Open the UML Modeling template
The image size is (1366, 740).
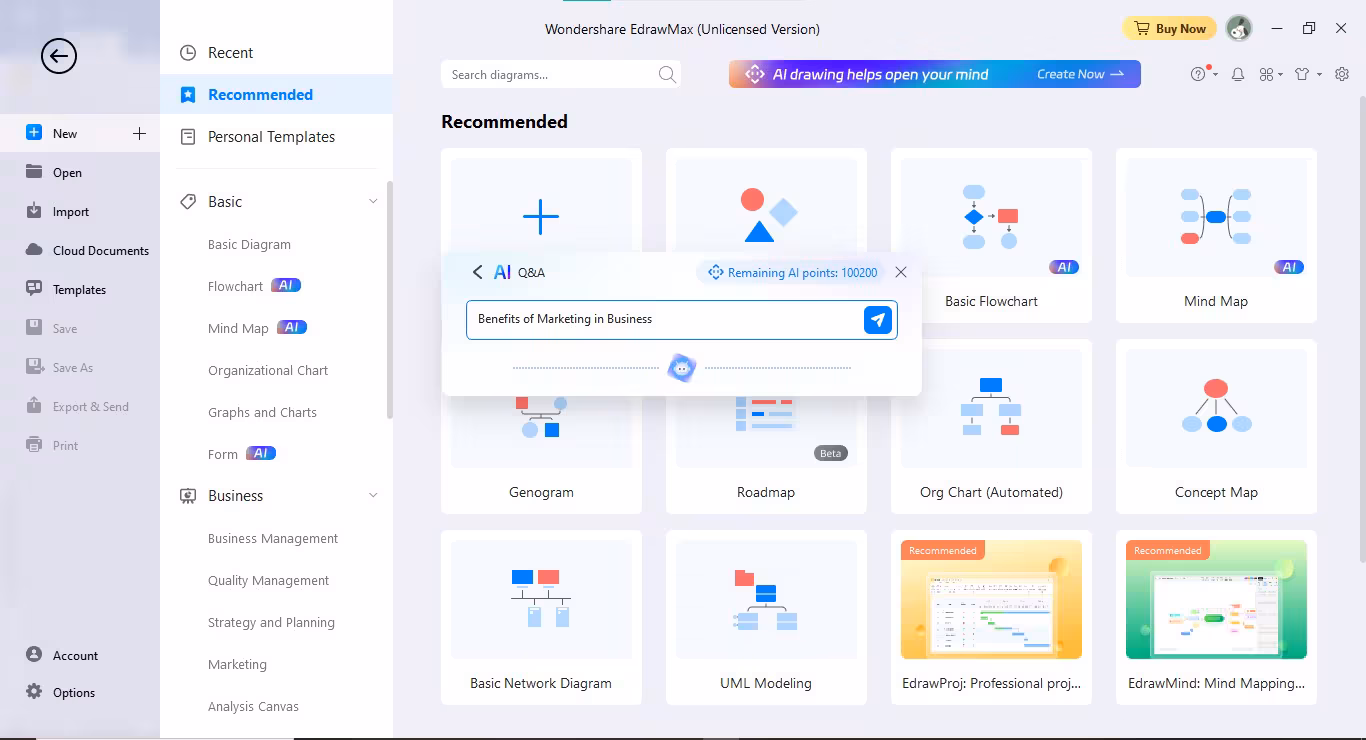pos(766,618)
